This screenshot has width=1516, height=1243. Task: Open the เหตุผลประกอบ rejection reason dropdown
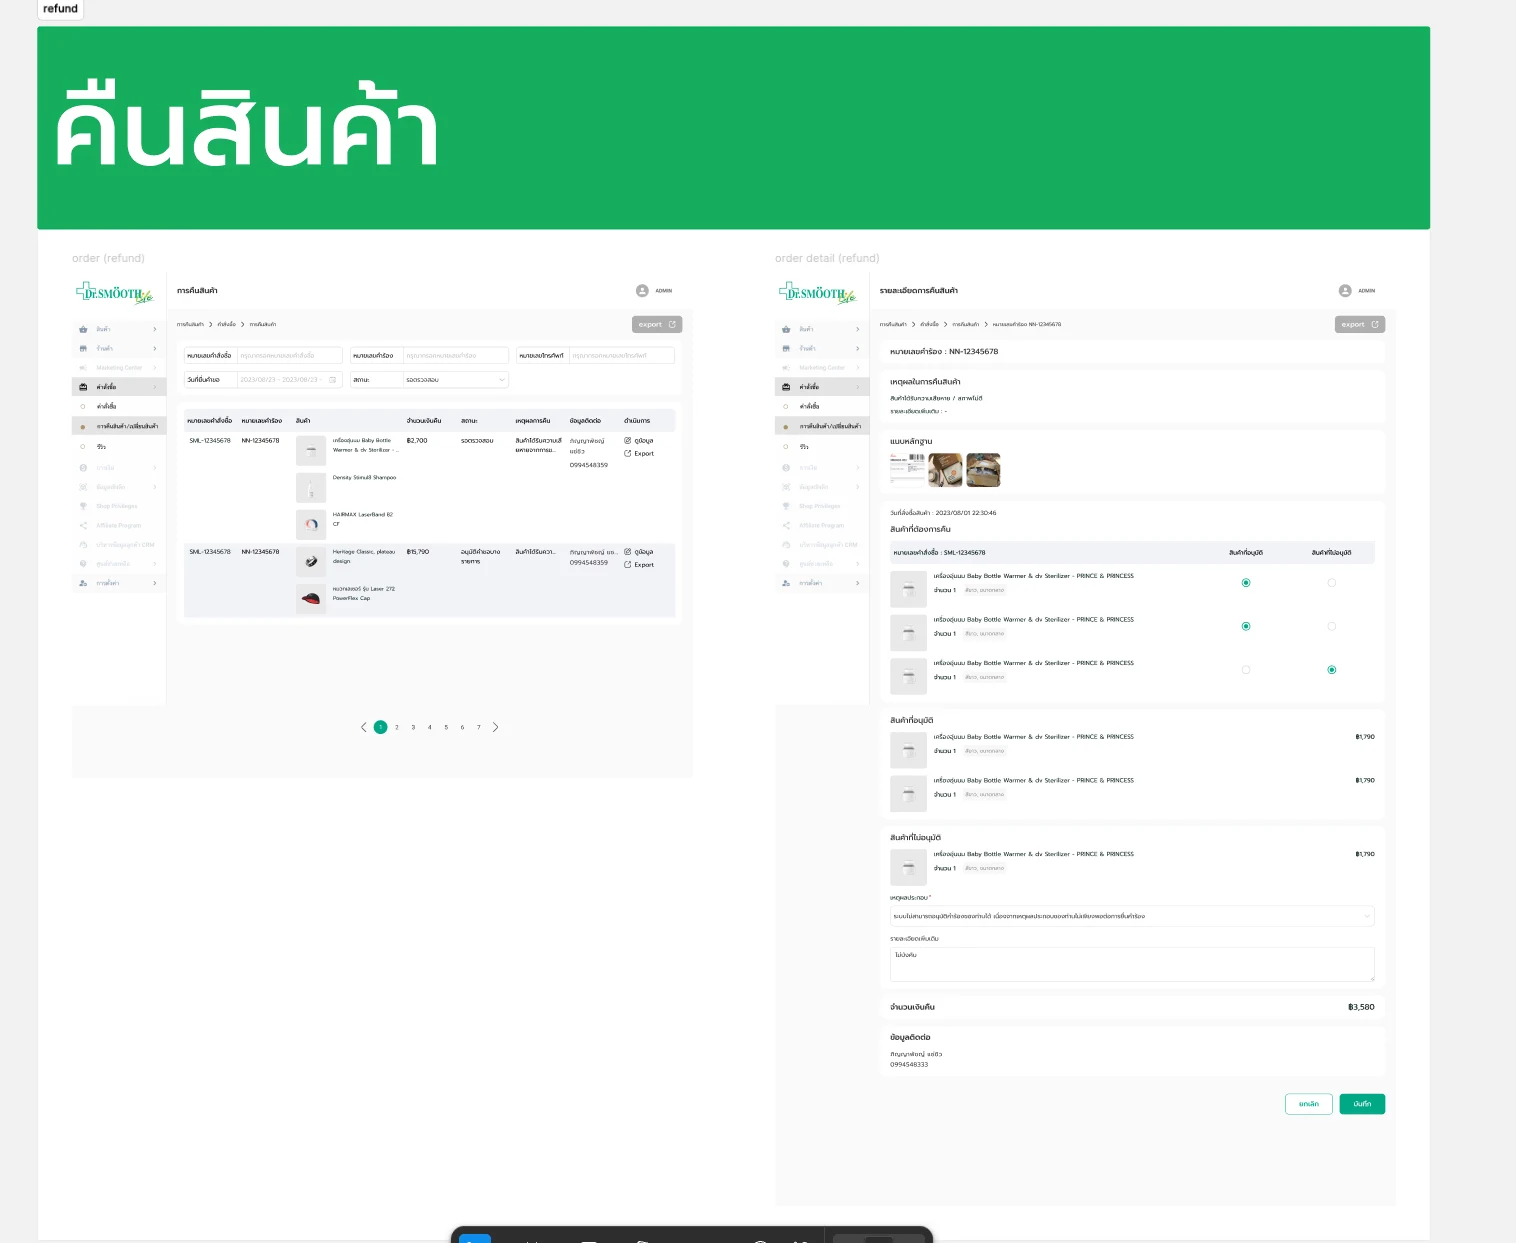coord(1132,916)
